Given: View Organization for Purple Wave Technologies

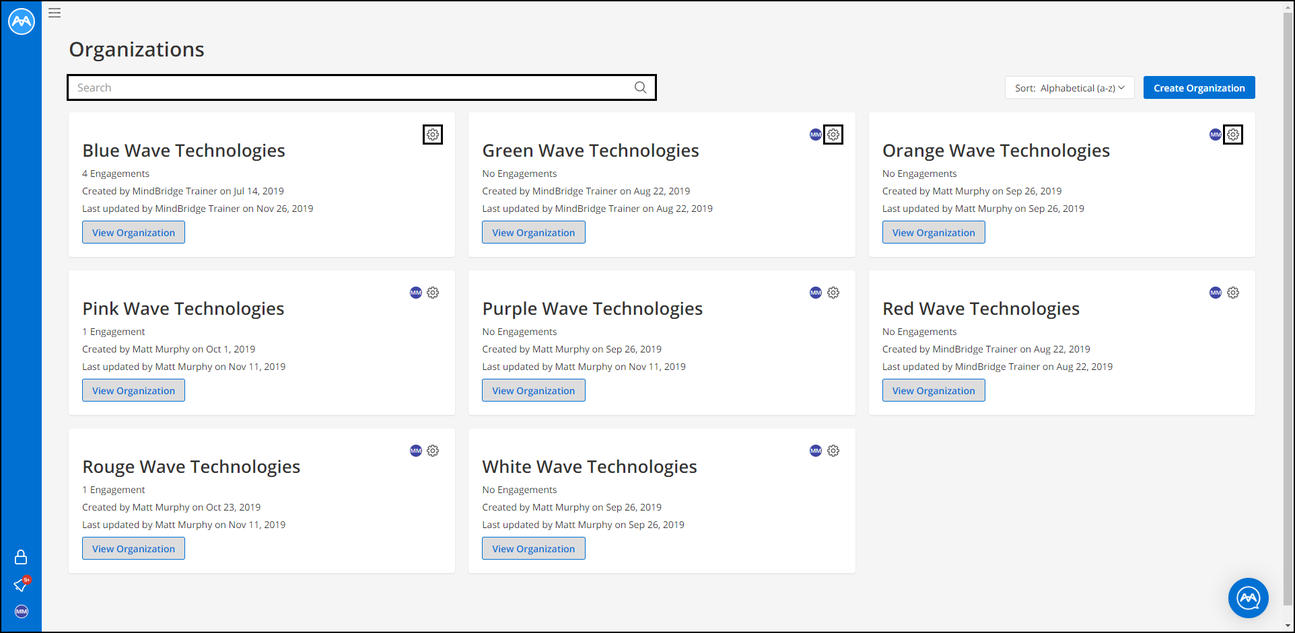Looking at the screenshot, I should tap(533, 391).
